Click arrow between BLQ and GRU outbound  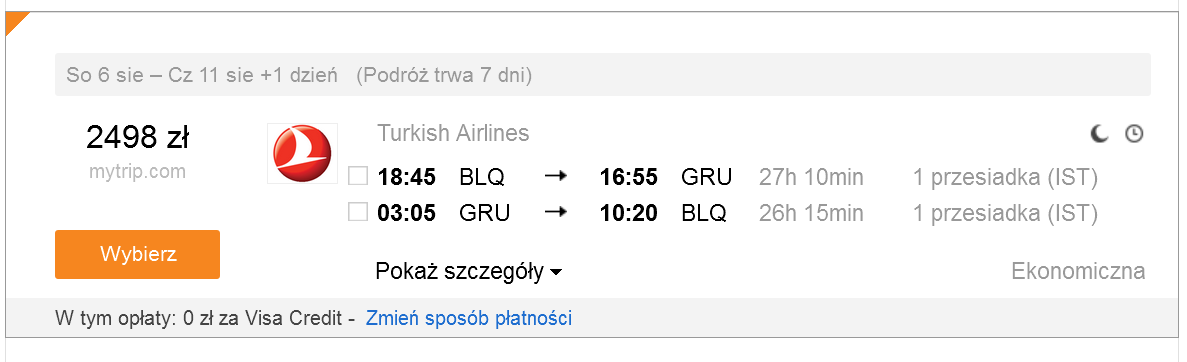click(x=556, y=178)
